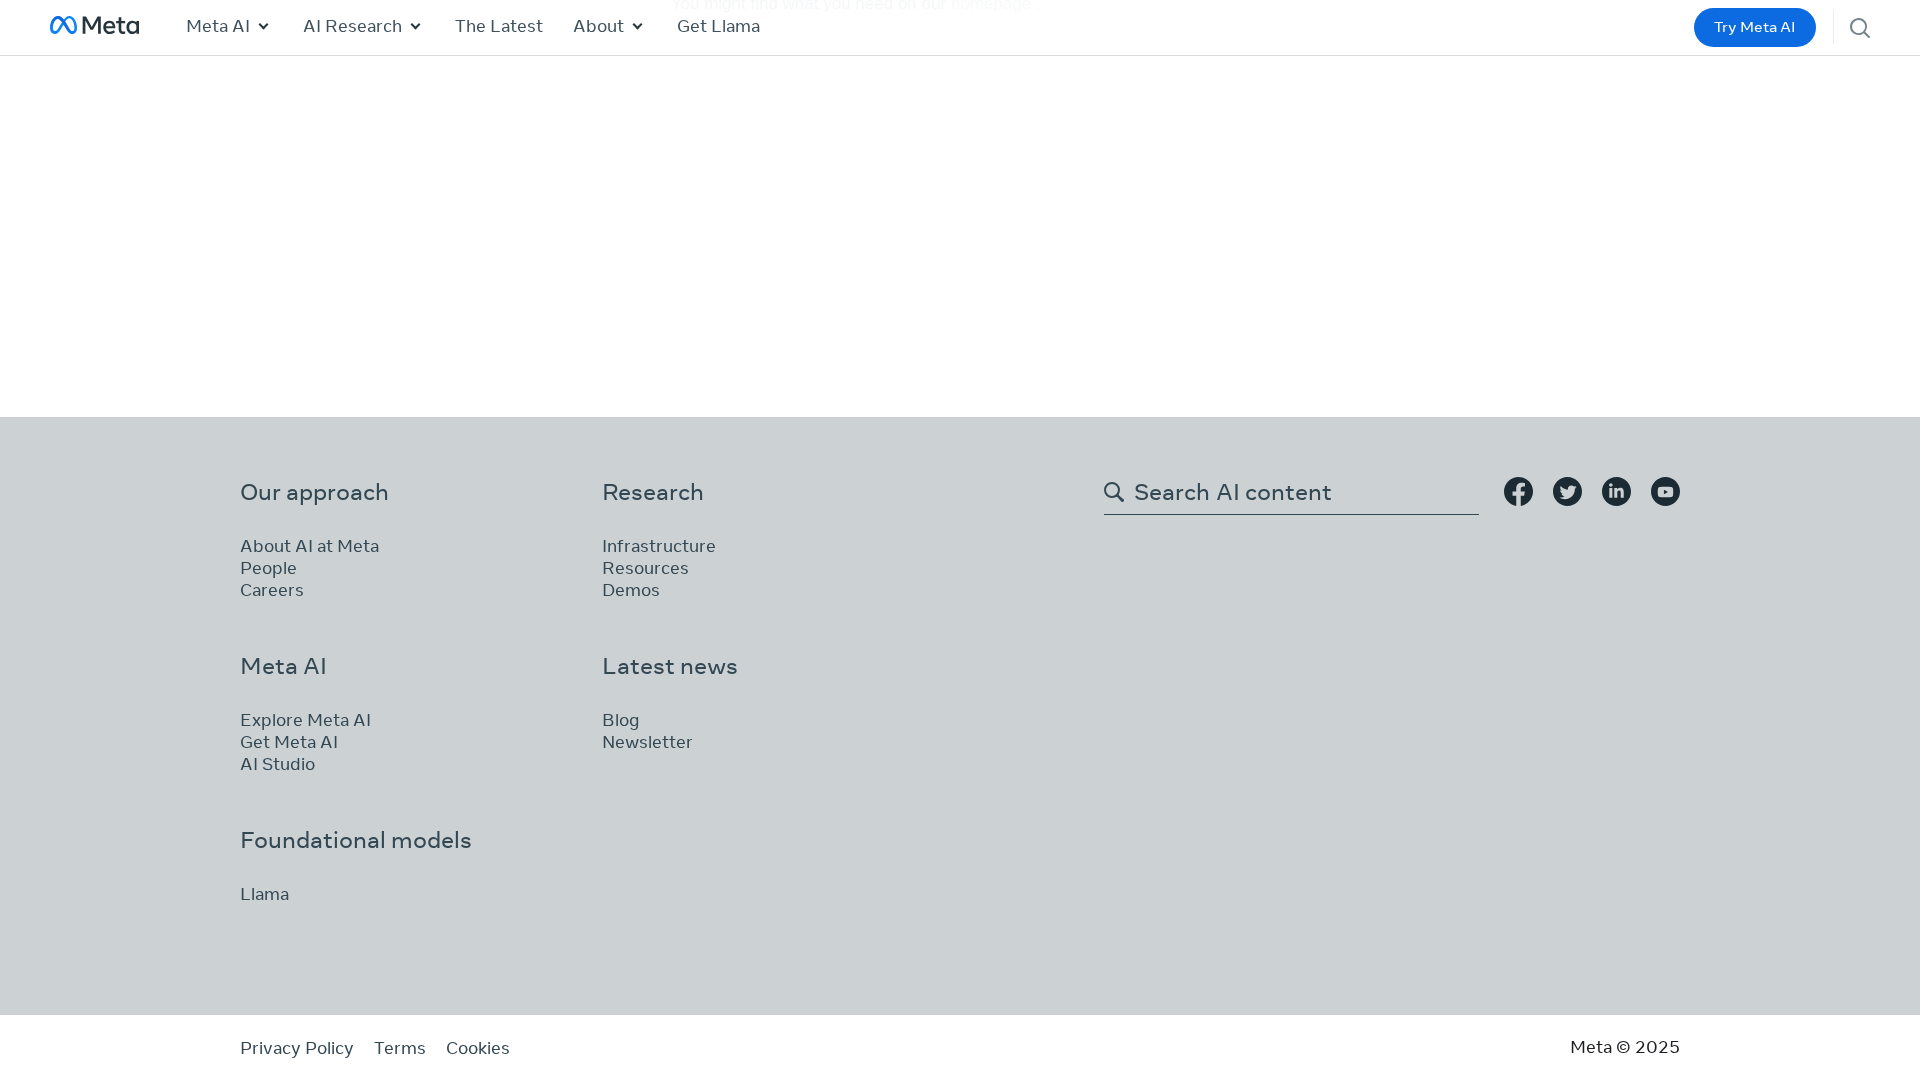Click the Search AI content field
1920x1080 pixels.
[1300, 493]
